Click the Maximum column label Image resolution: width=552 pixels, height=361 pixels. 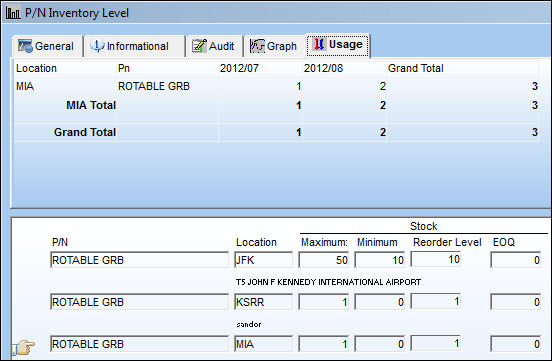pyautogui.click(x=324, y=242)
